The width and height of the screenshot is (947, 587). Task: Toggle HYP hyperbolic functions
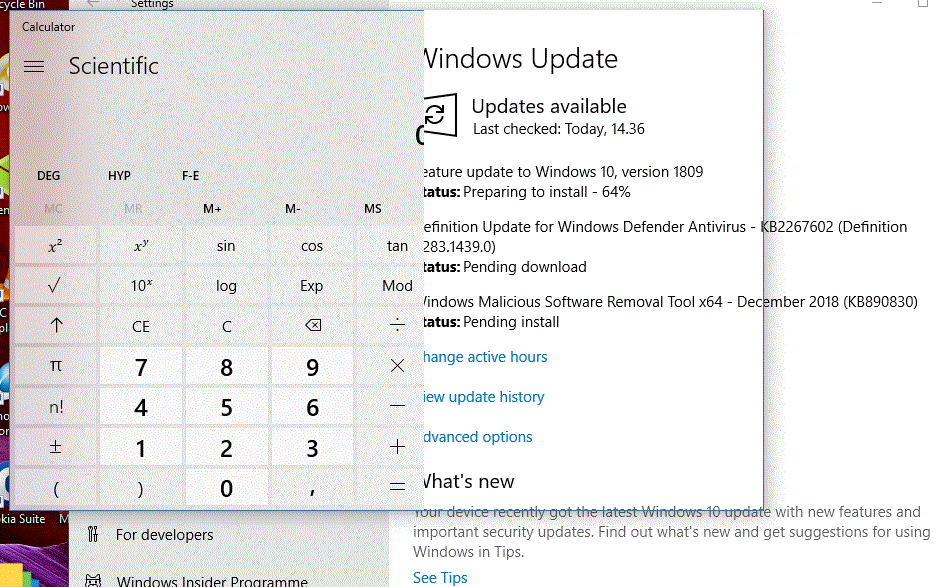tap(119, 176)
